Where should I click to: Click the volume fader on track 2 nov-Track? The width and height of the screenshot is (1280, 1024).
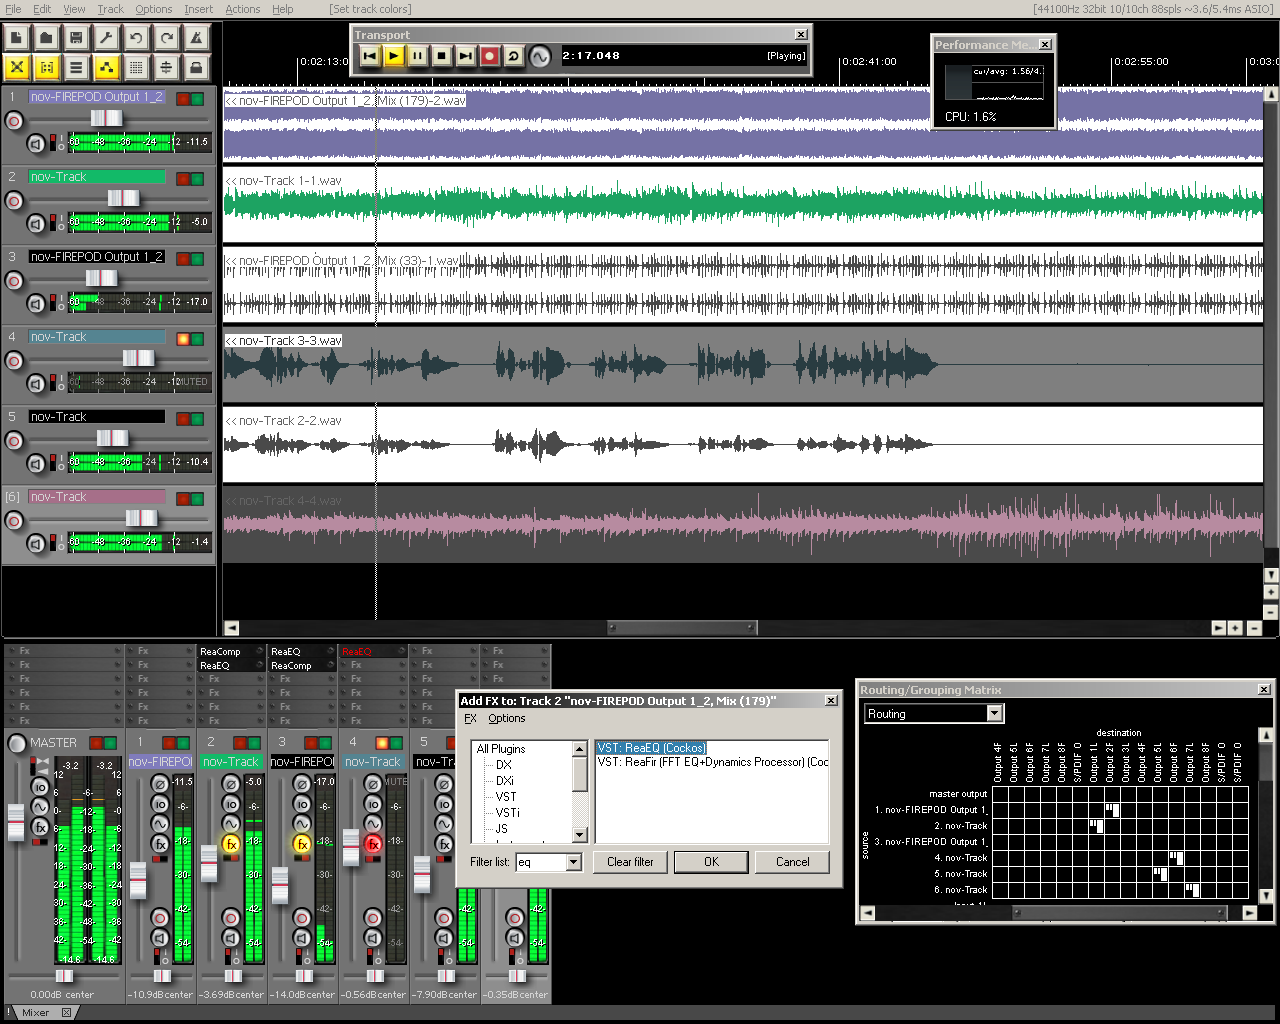(x=123, y=198)
